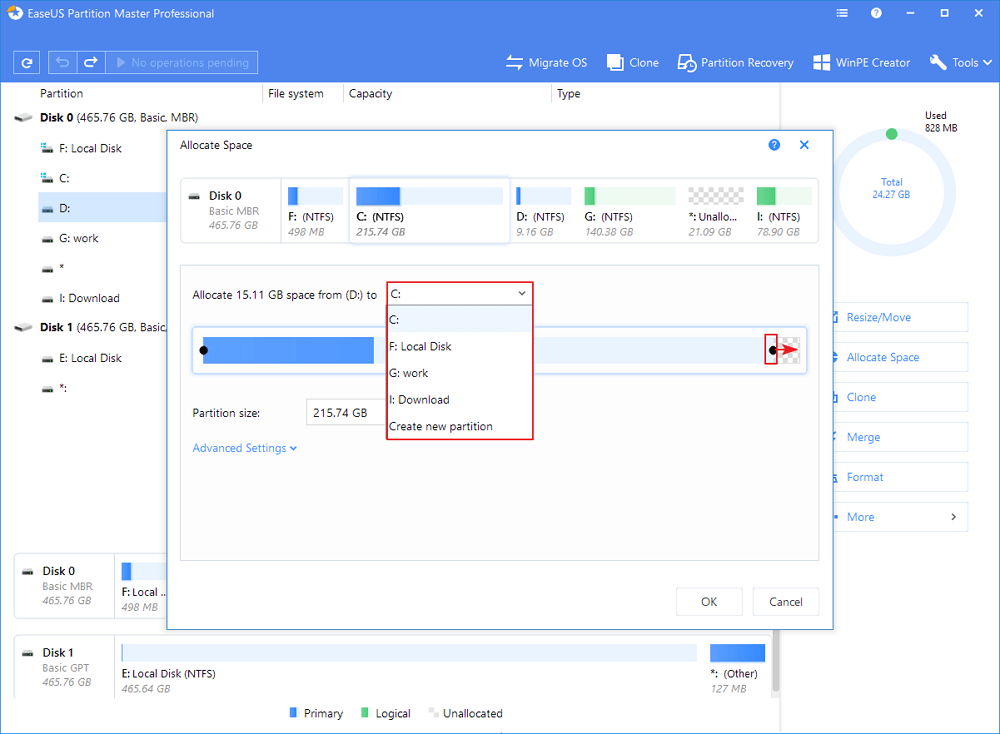This screenshot has width=1000, height=734.
Task: Select Disk 0 tile in dialog disk map
Action: pyautogui.click(x=231, y=210)
